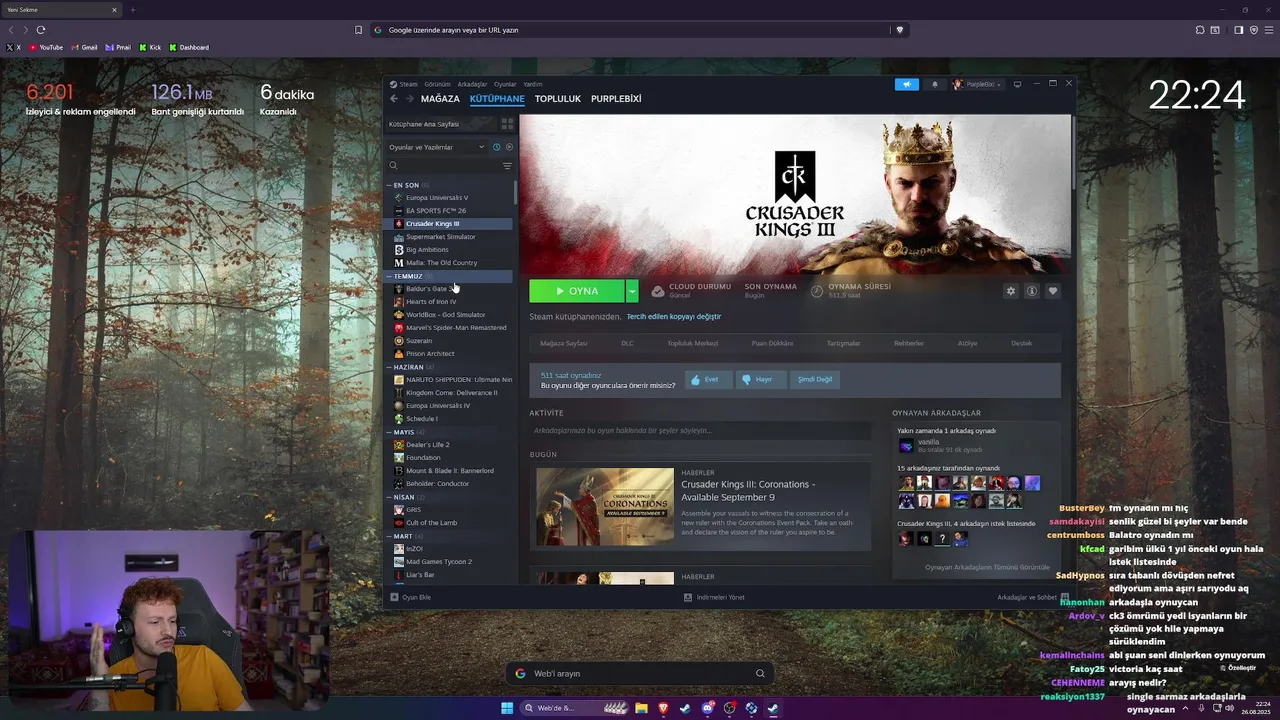The height and width of the screenshot is (720, 1280).
Task: Click the Web'i arayın search box
Action: 640,673
